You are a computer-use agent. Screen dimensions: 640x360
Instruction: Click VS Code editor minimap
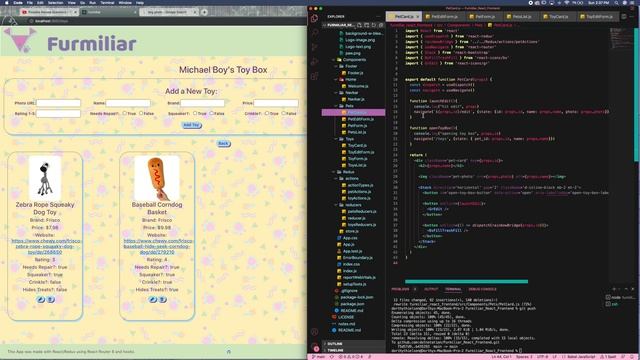pyautogui.click(x=621, y=38)
